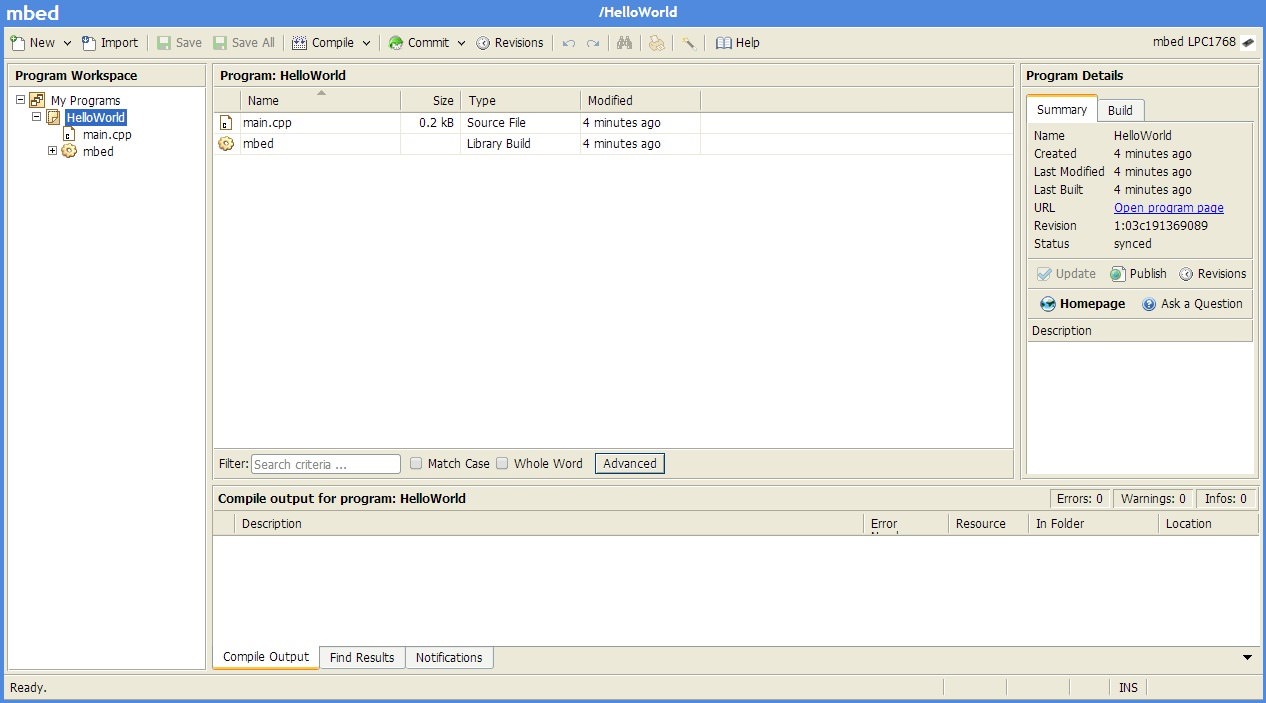Sort file list by Name column
Image resolution: width=1266 pixels, height=703 pixels.
320,100
